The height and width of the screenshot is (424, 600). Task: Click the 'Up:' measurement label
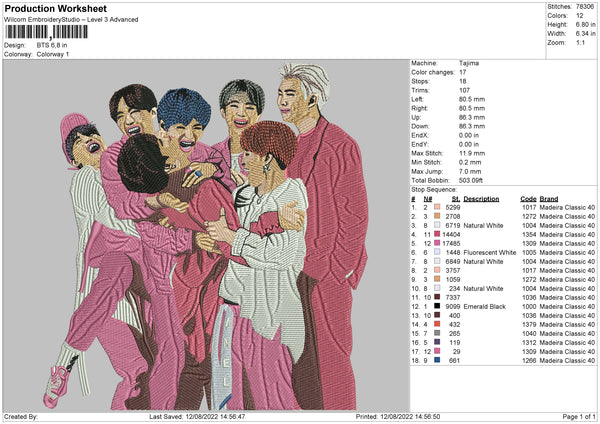(416, 117)
